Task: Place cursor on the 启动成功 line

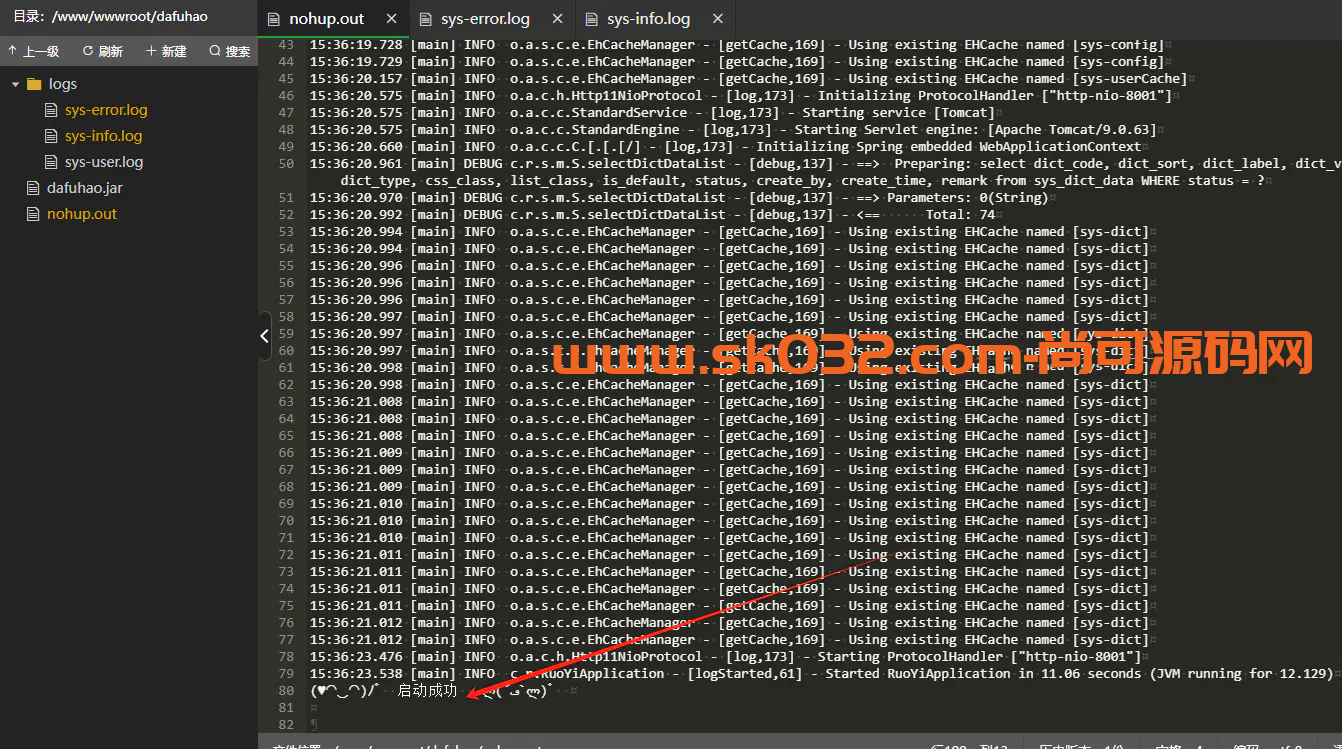Action: tap(429, 691)
